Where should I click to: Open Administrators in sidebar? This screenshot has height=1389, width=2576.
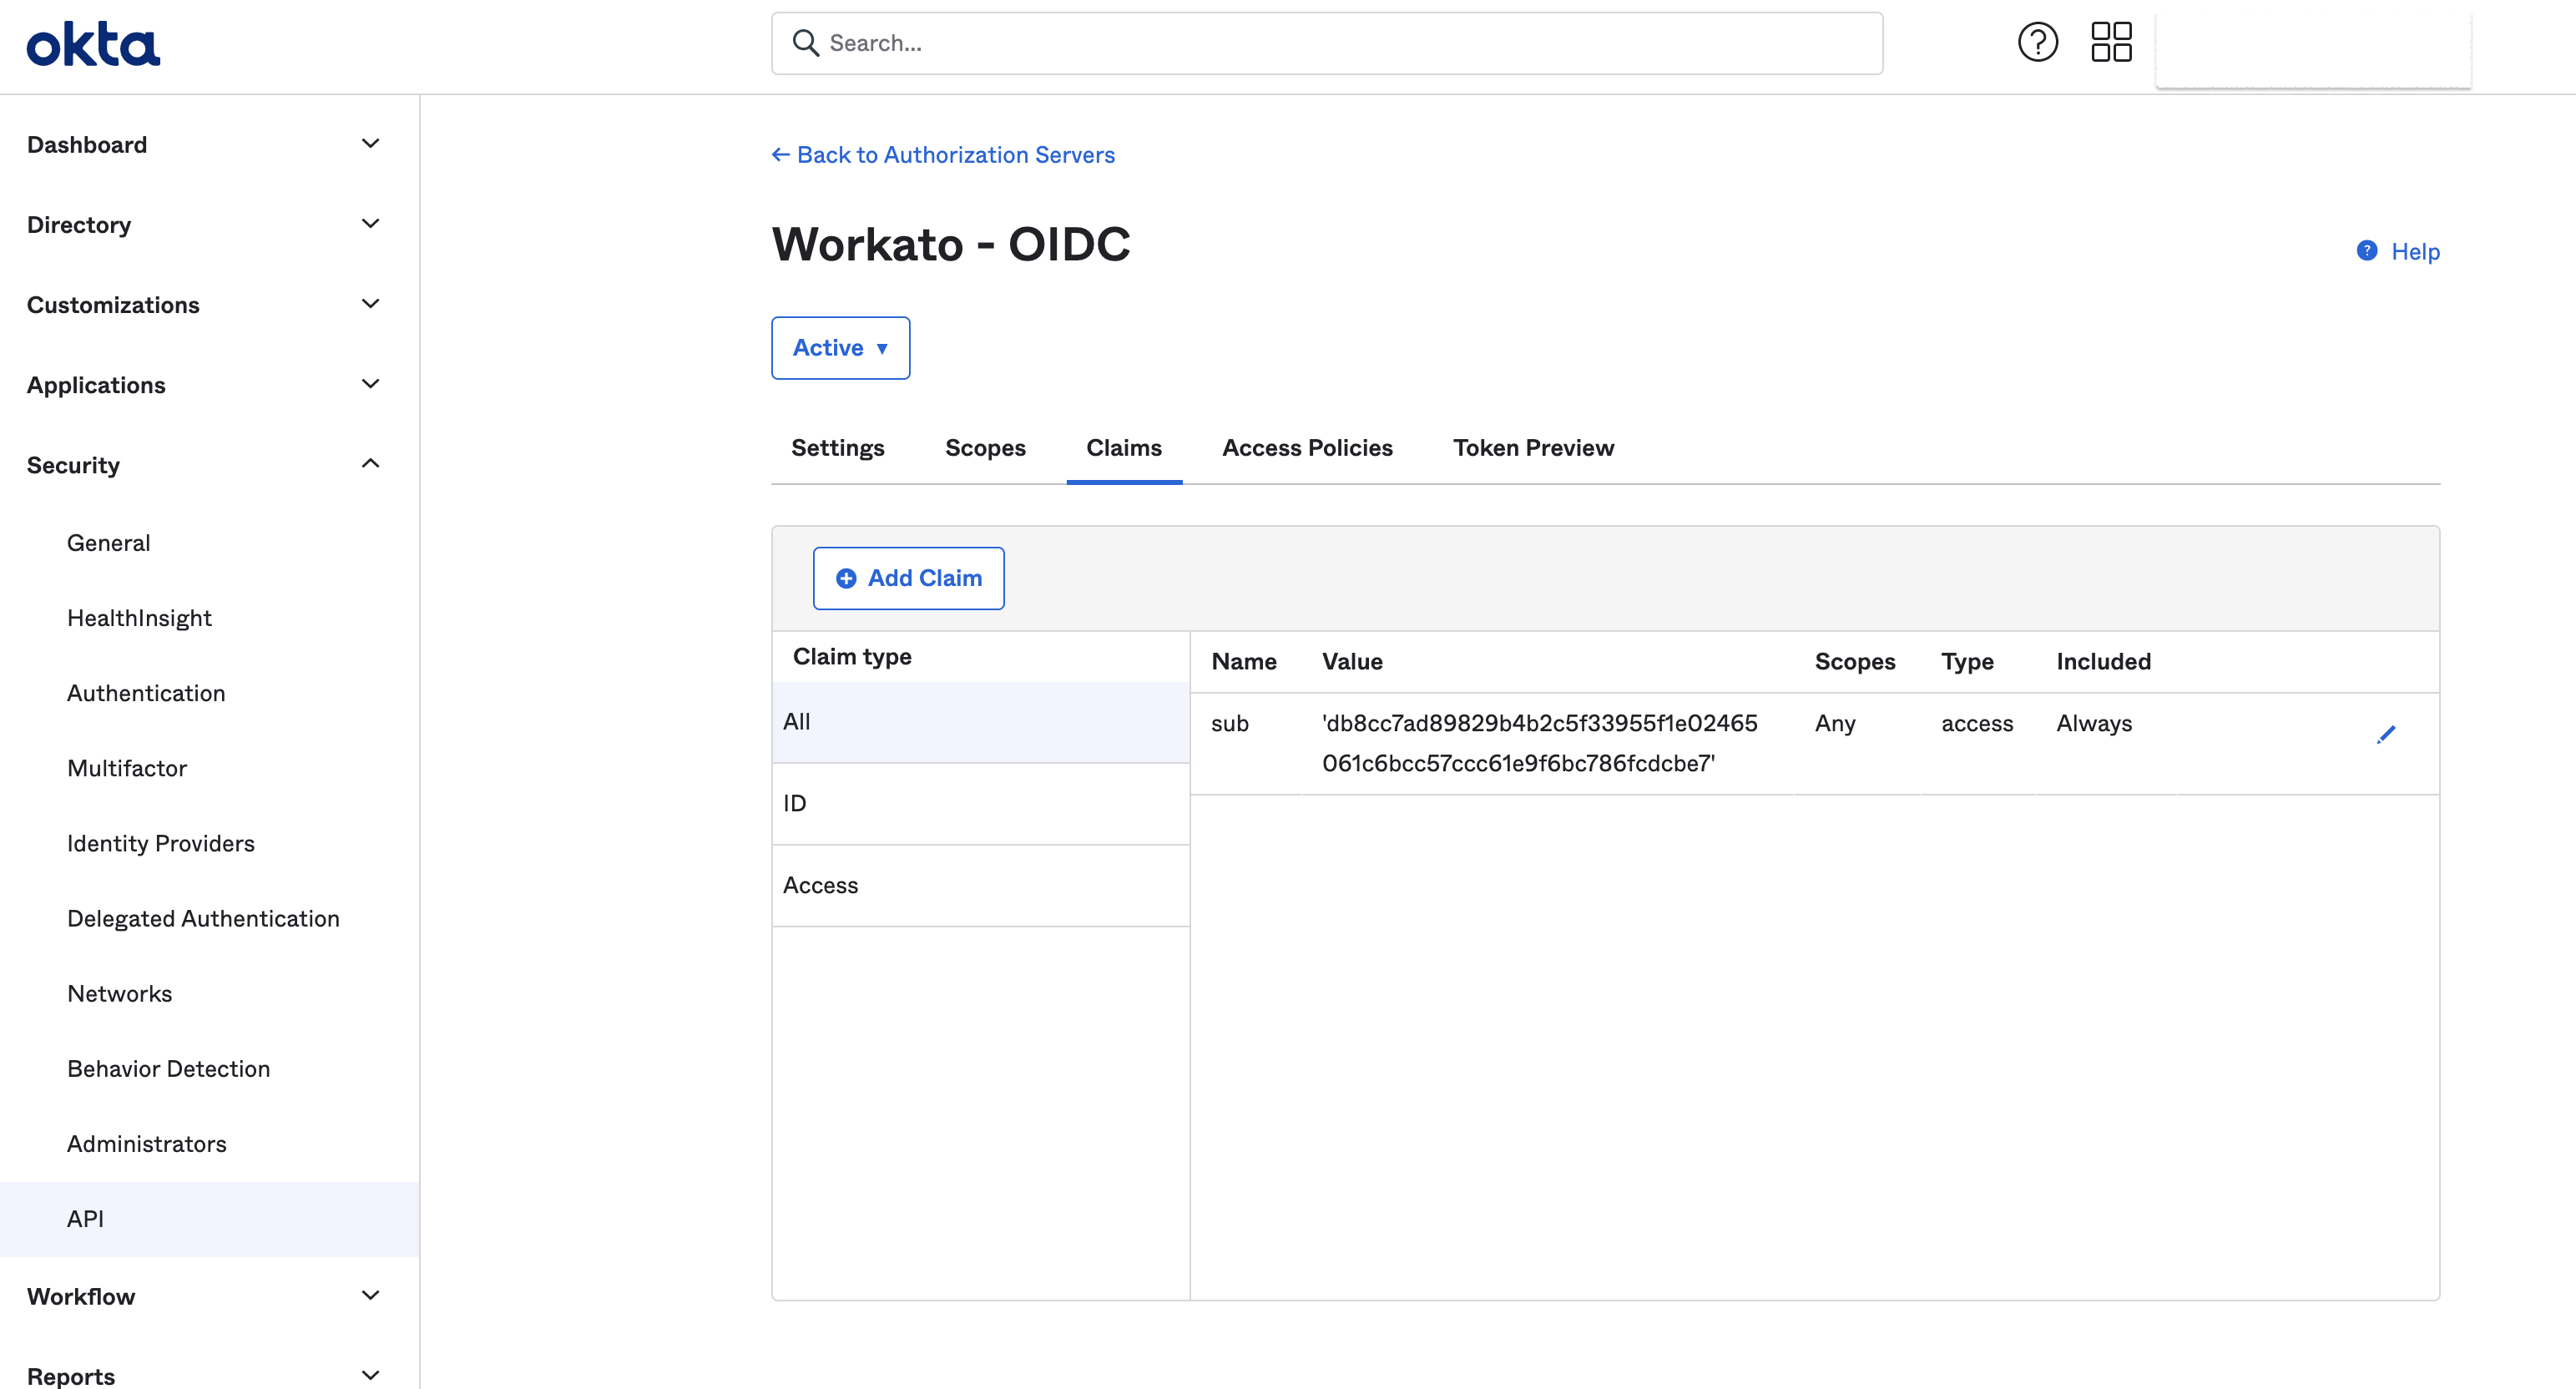pyautogui.click(x=146, y=1143)
